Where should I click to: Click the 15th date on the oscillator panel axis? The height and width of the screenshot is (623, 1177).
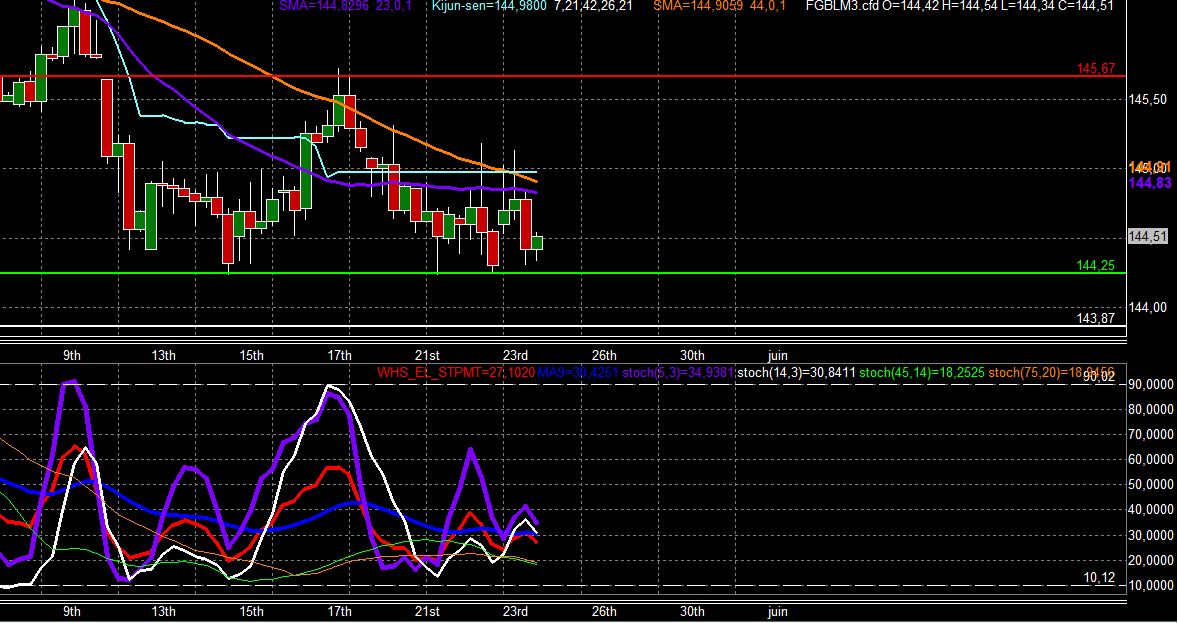click(x=251, y=611)
